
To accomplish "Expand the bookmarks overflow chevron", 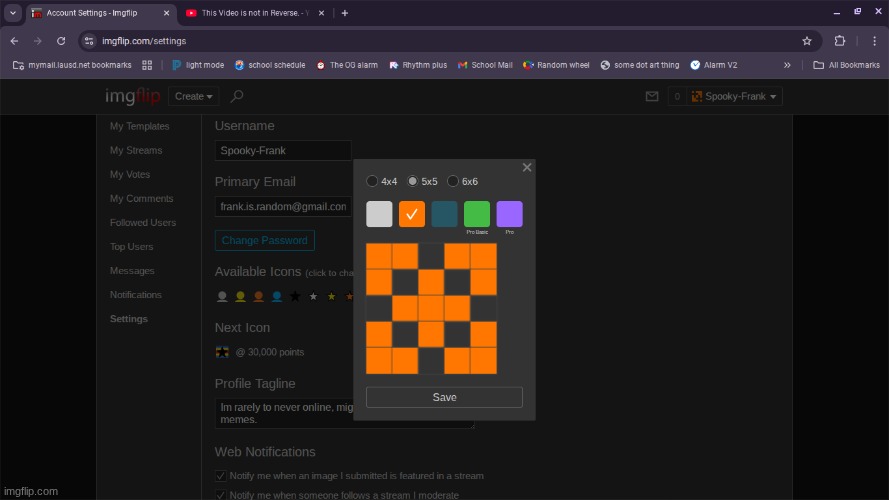I will (x=787, y=65).
